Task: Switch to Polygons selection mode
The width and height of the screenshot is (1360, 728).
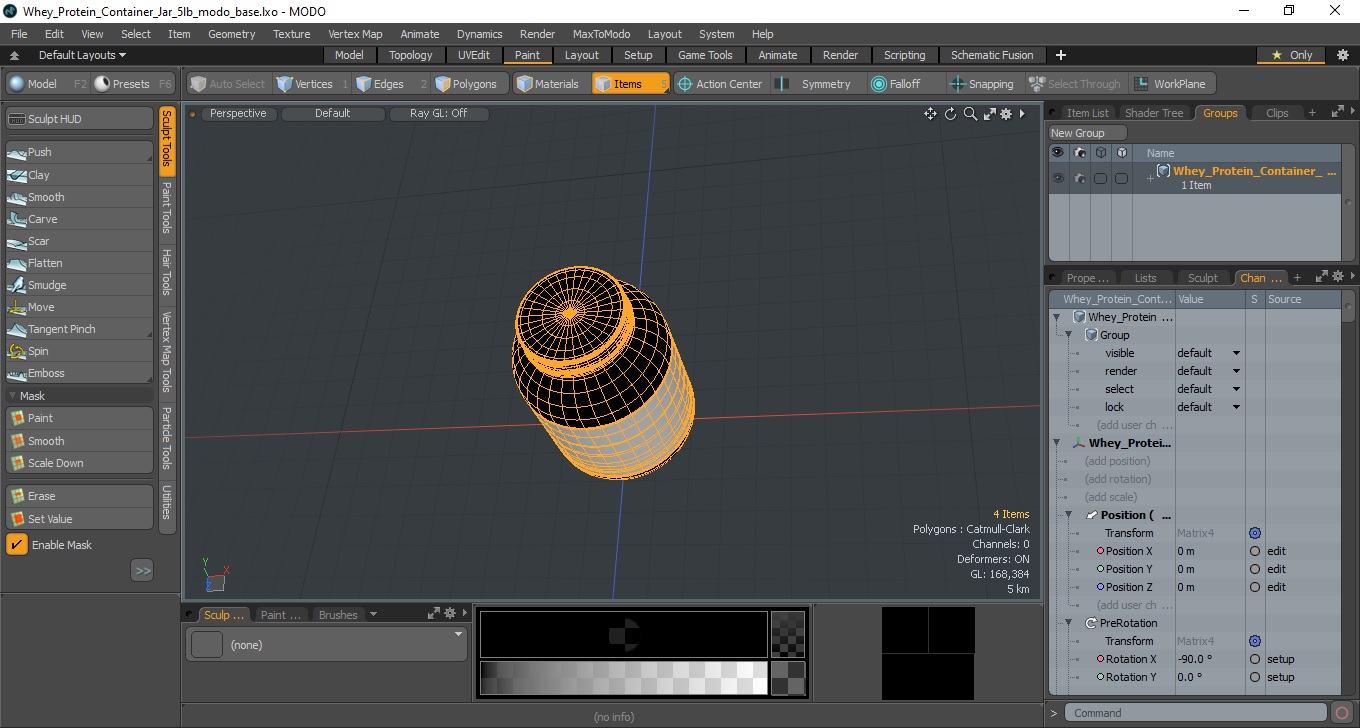Action: 470,84
